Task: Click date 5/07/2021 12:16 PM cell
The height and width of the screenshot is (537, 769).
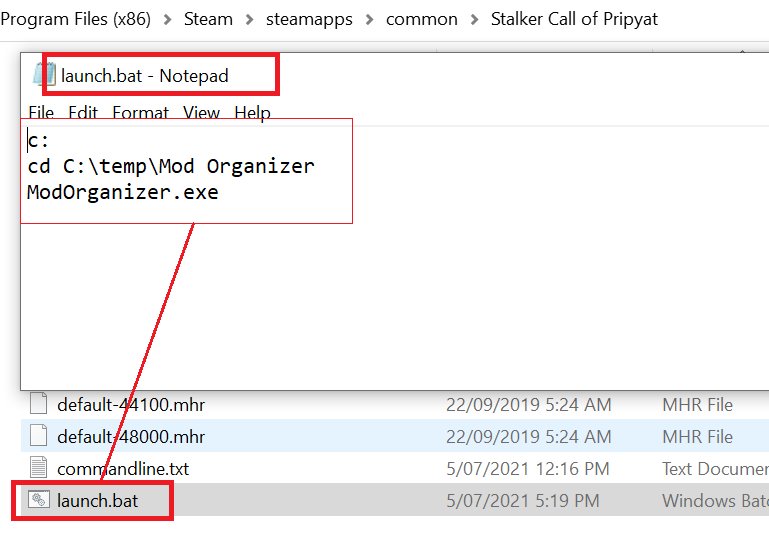Action: [x=528, y=469]
